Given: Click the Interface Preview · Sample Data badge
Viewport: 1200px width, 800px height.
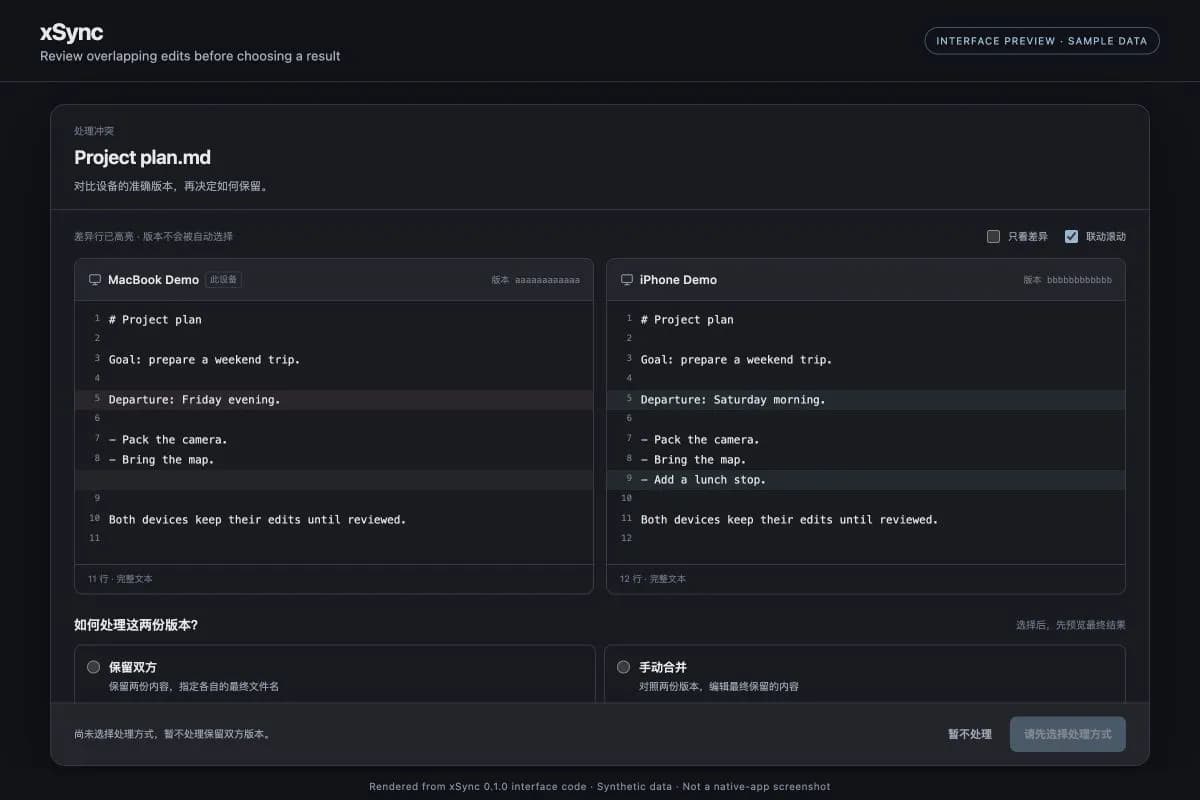Looking at the screenshot, I should [x=1042, y=41].
